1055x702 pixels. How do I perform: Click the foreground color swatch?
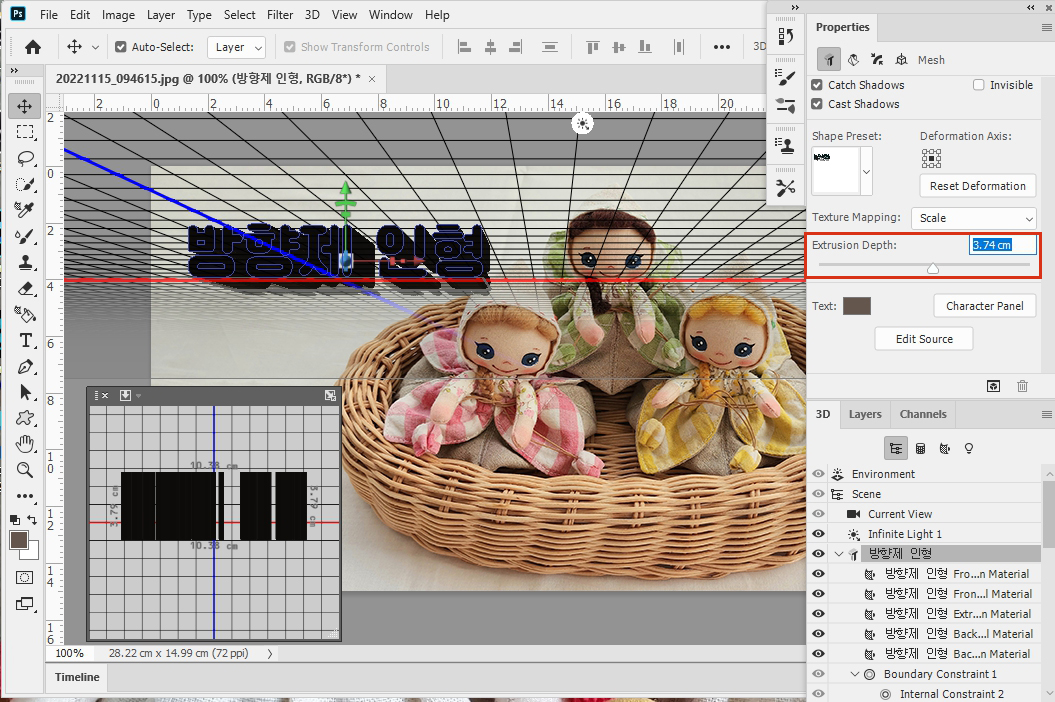click(x=19, y=540)
